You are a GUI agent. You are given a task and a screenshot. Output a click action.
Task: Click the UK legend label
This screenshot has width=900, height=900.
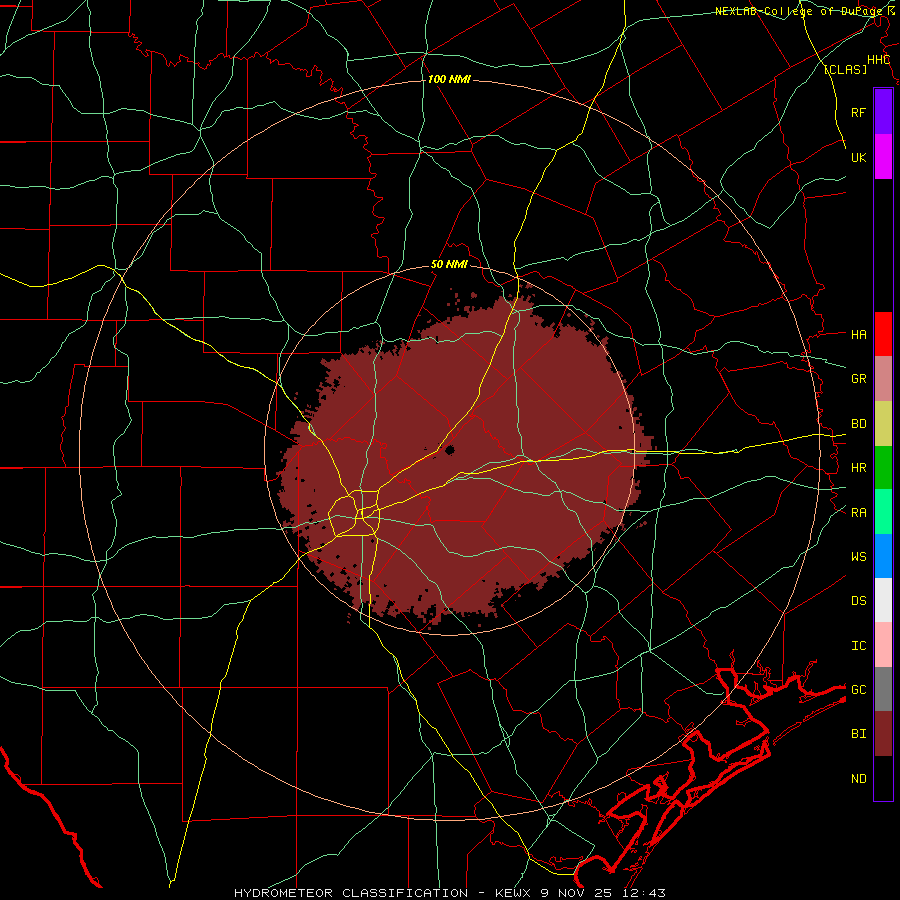[x=858, y=157]
